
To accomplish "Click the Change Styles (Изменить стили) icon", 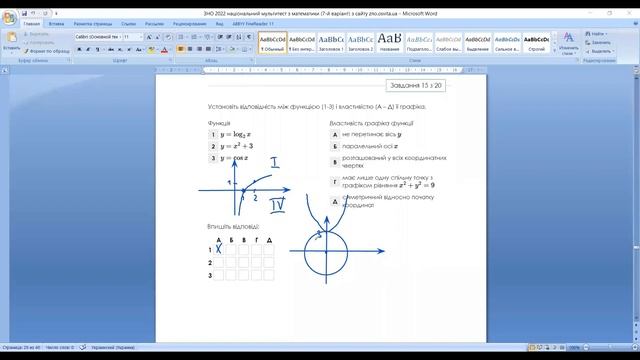I will click(x=569, y=43).
